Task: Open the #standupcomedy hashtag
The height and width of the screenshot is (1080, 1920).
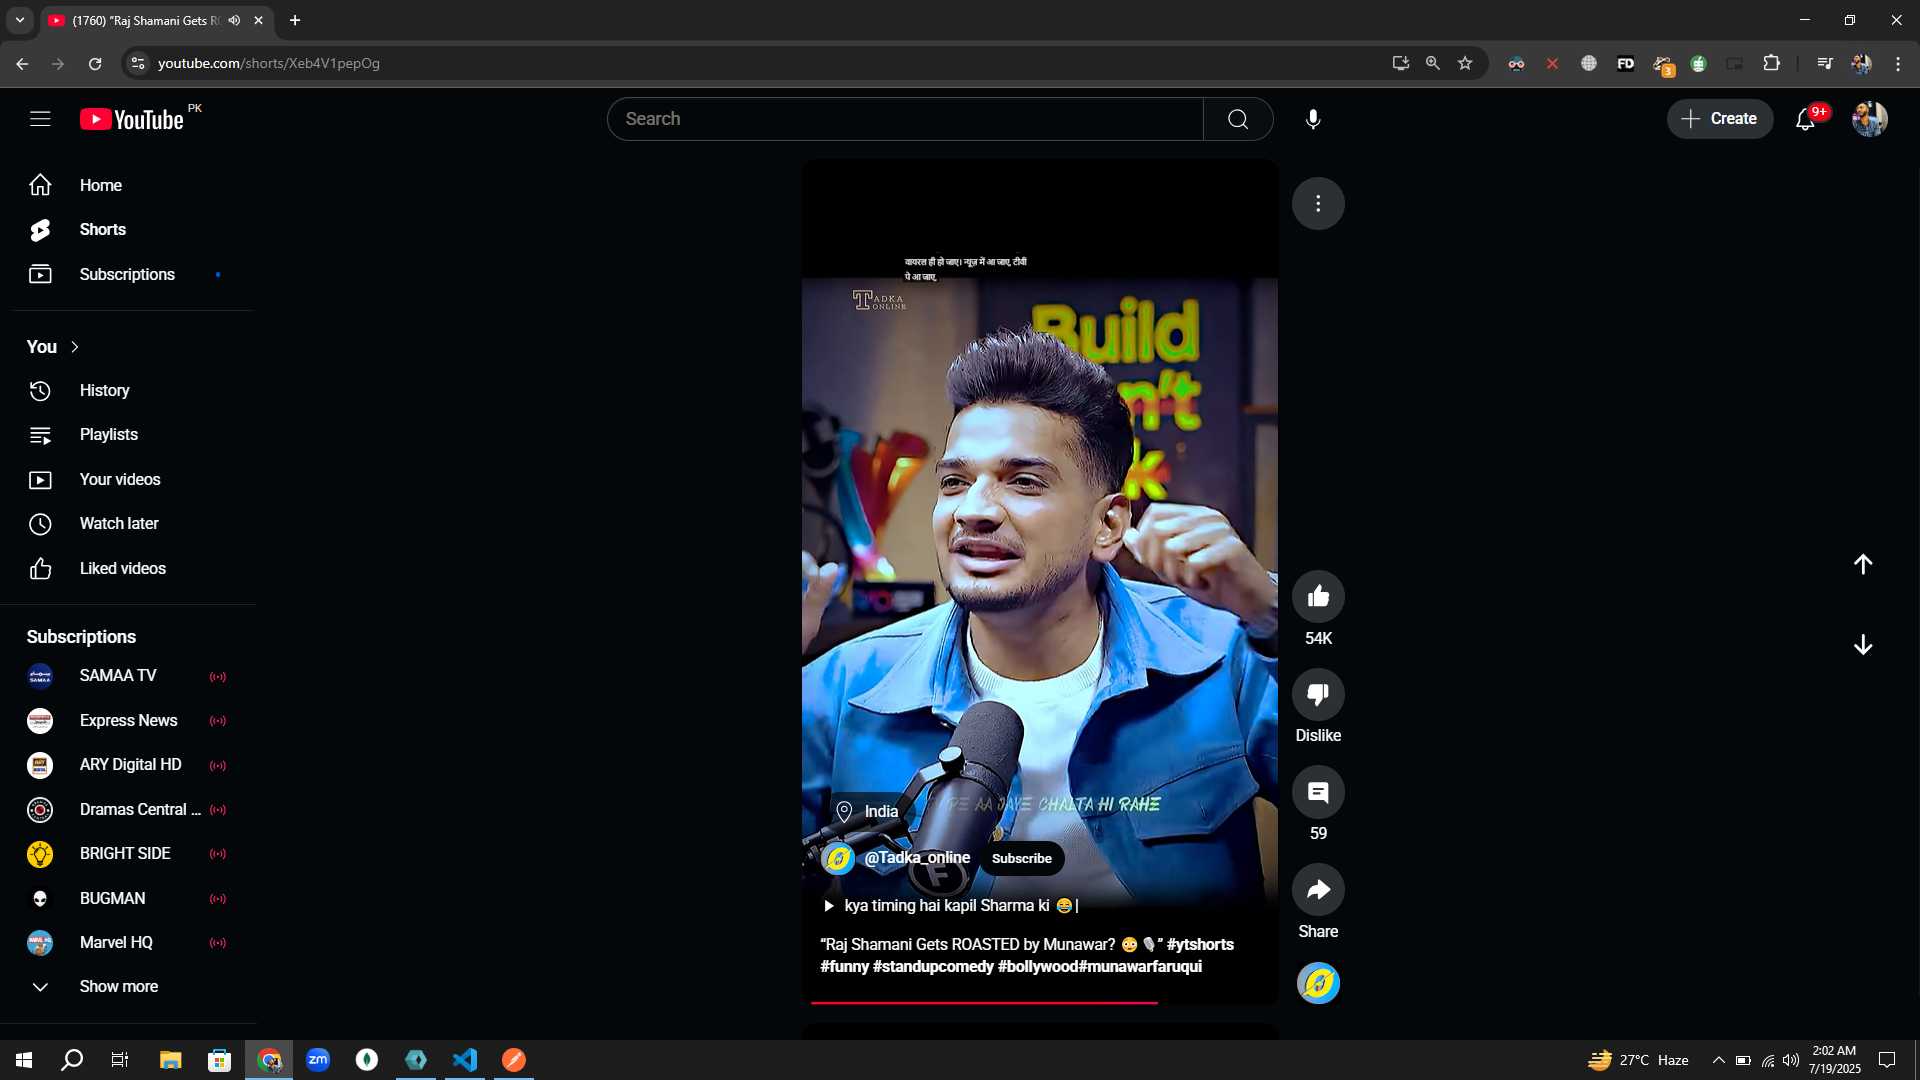Action: pos(933,967)
